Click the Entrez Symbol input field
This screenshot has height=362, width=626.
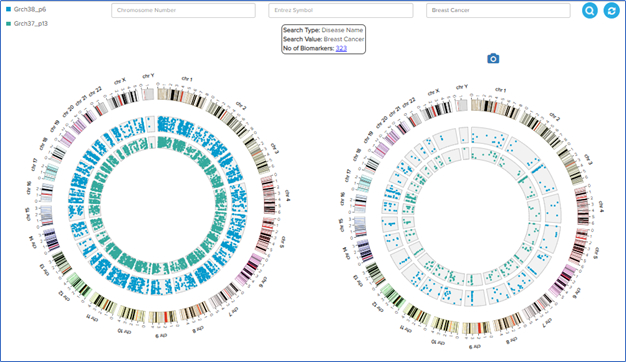click(x=341, y=10)
